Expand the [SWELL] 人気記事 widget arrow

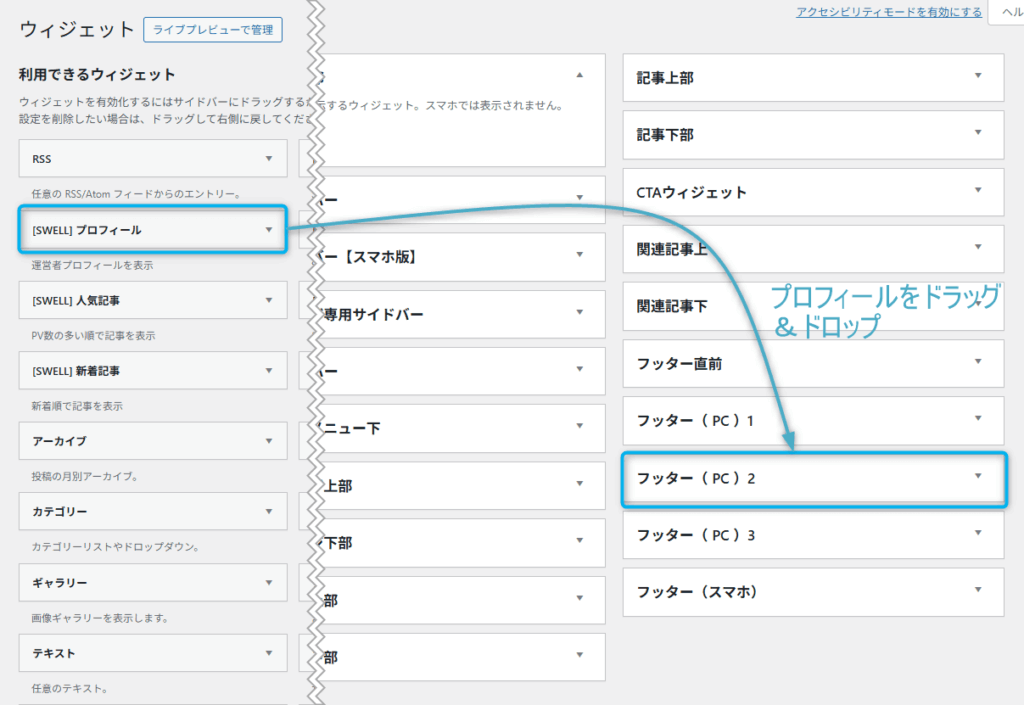coord(269,300)
